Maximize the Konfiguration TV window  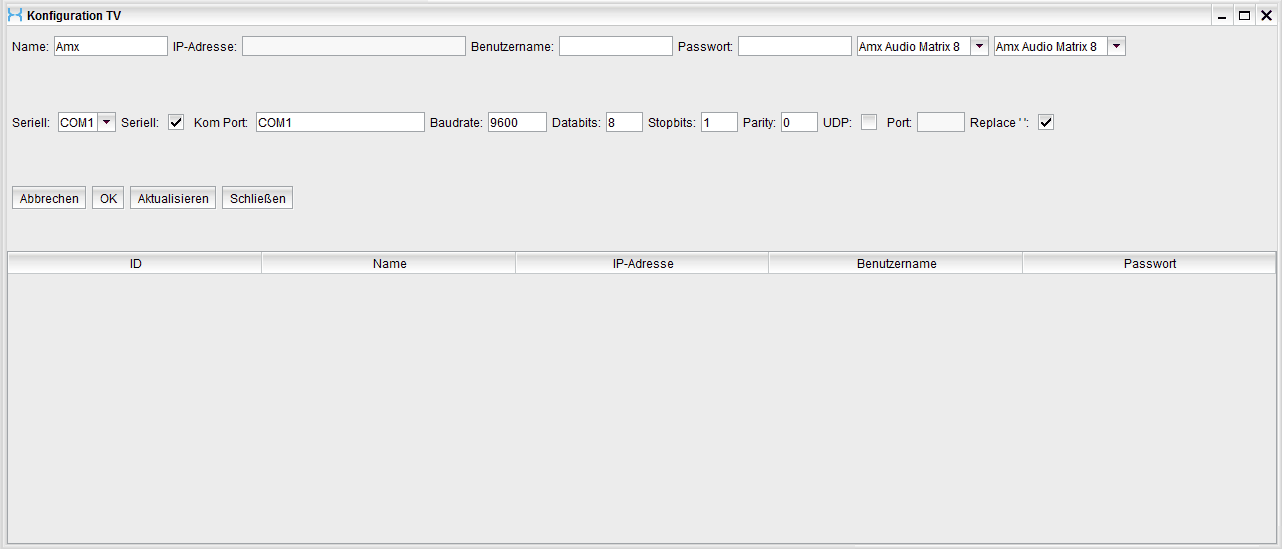1244,15
